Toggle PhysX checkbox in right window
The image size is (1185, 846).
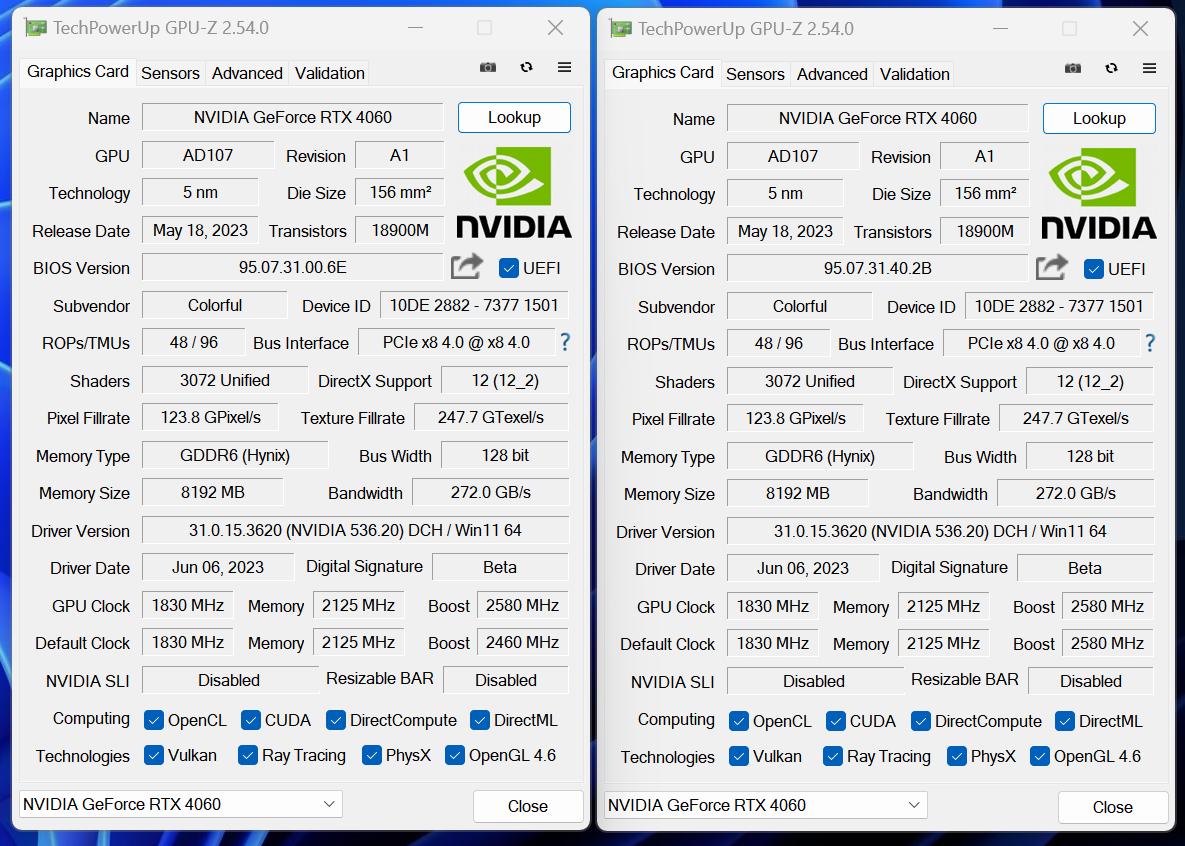point(957,756)
